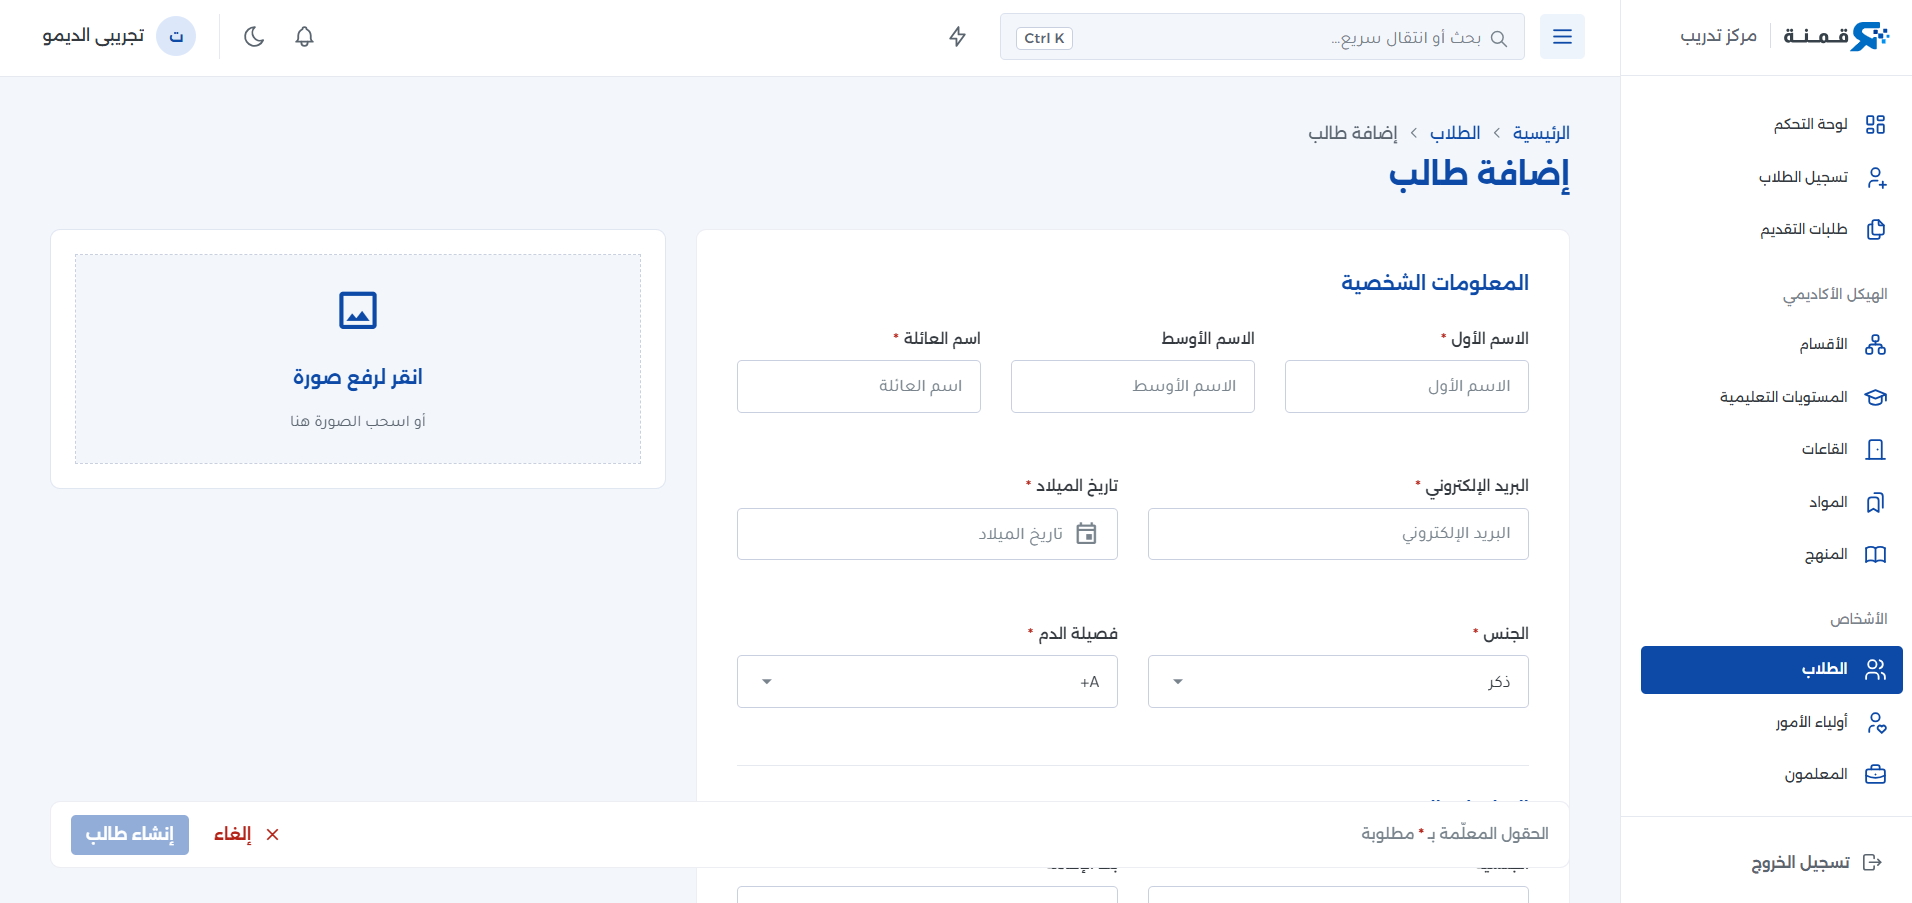Viewport: 1912px width, 903px height.
Task: Click the lightning quick actions icon
Action: [x=958, y=37]
